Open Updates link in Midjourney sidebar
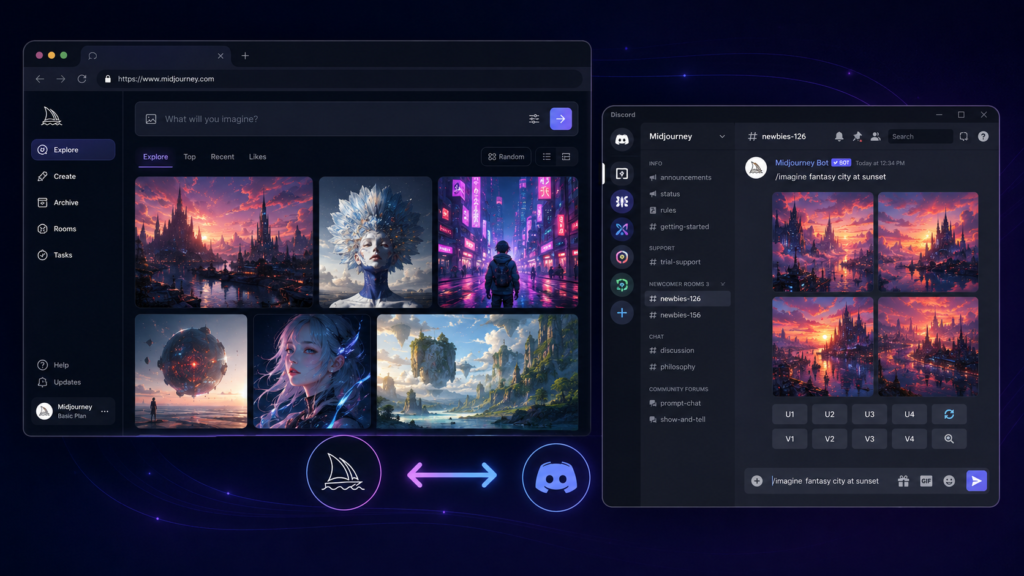The width and height of the screenshot is (1024, 576). 59,382
